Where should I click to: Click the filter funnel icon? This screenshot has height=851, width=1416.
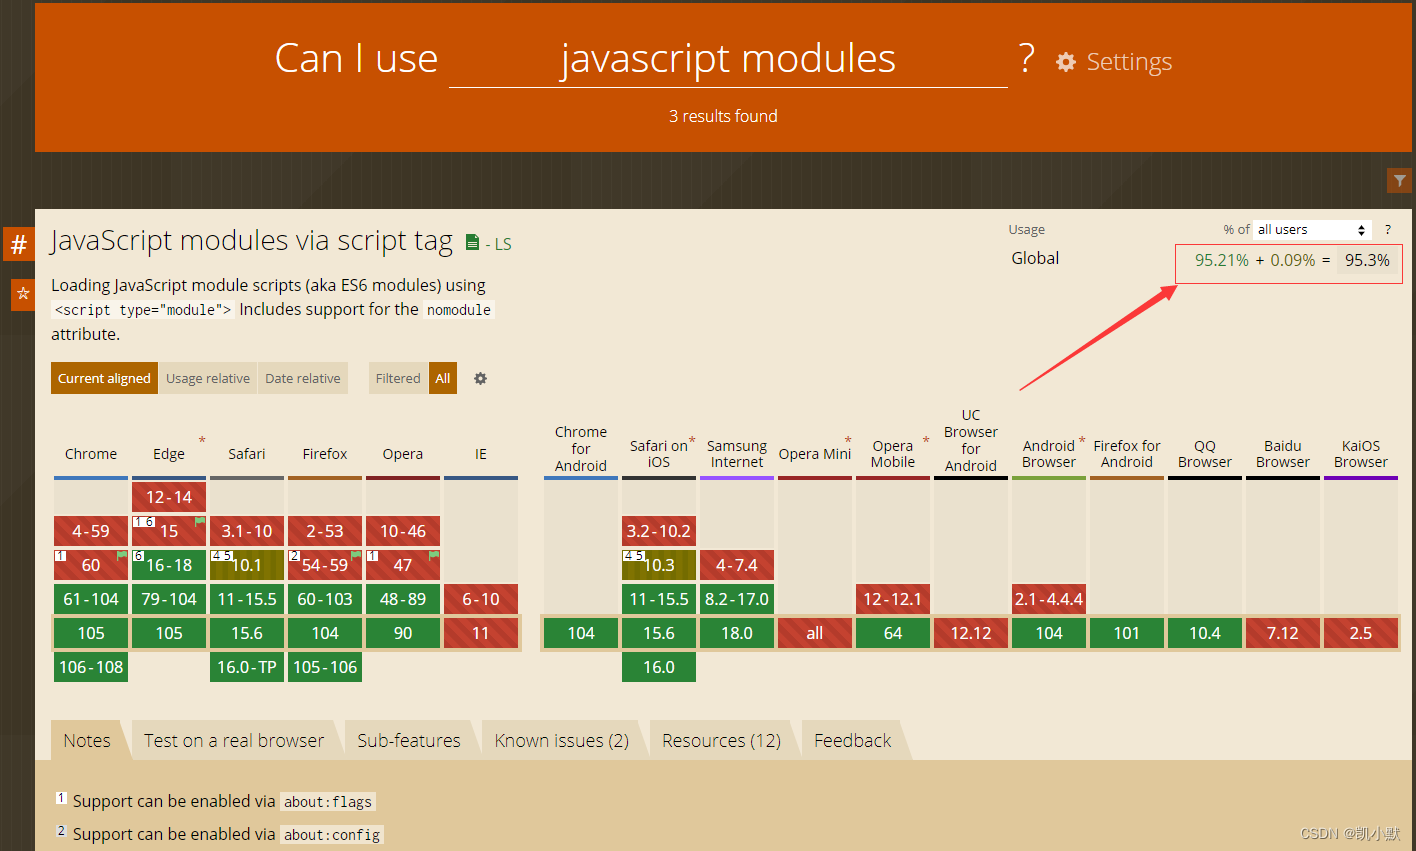tap(1399, 180)
